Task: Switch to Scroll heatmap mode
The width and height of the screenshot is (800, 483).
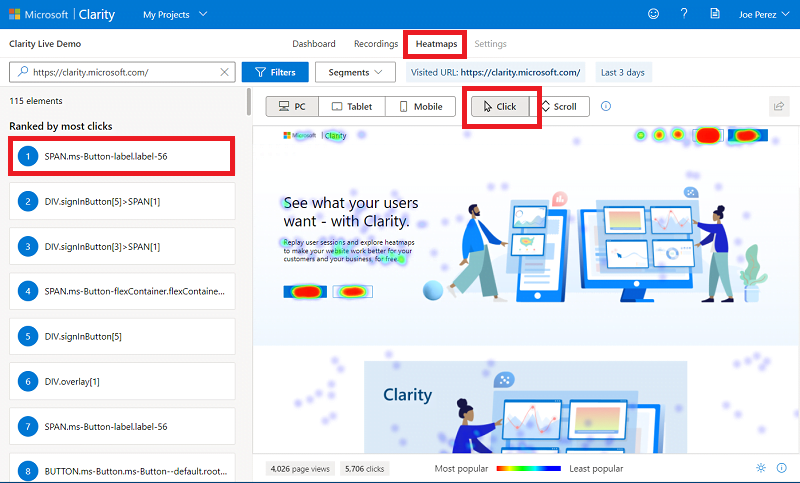Action: 560,107
